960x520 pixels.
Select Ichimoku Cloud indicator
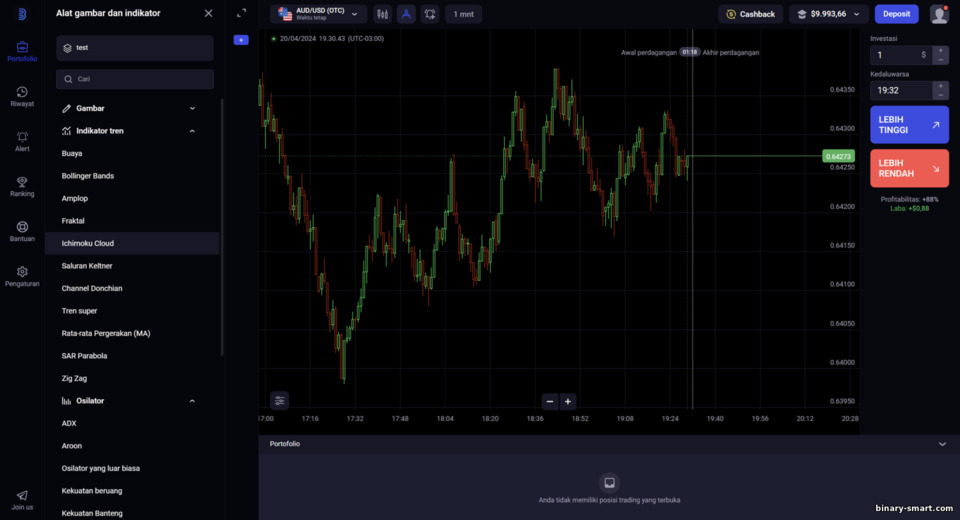(132, 243)
